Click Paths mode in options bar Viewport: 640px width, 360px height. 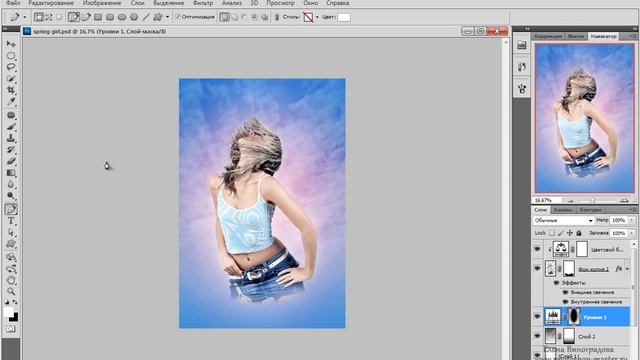49,17
